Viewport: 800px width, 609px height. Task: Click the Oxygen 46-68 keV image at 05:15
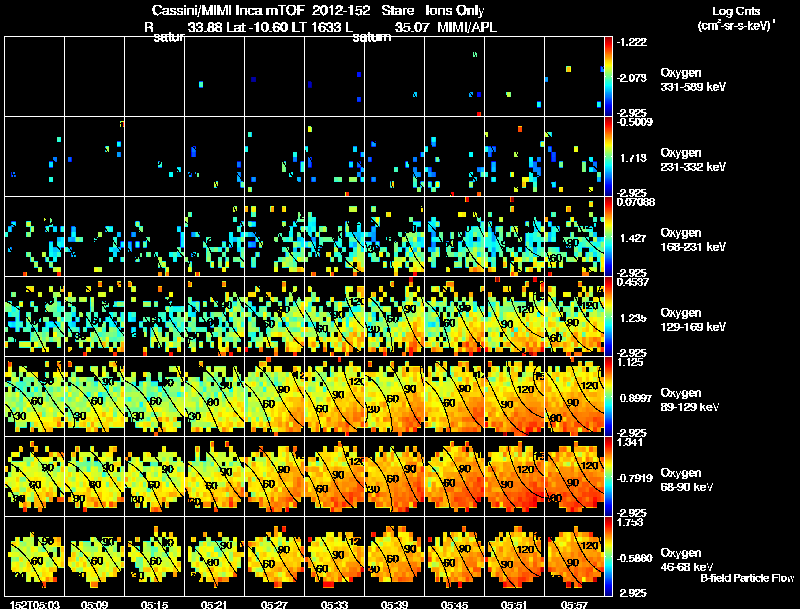pyautogui.click(x=155, y=556)
